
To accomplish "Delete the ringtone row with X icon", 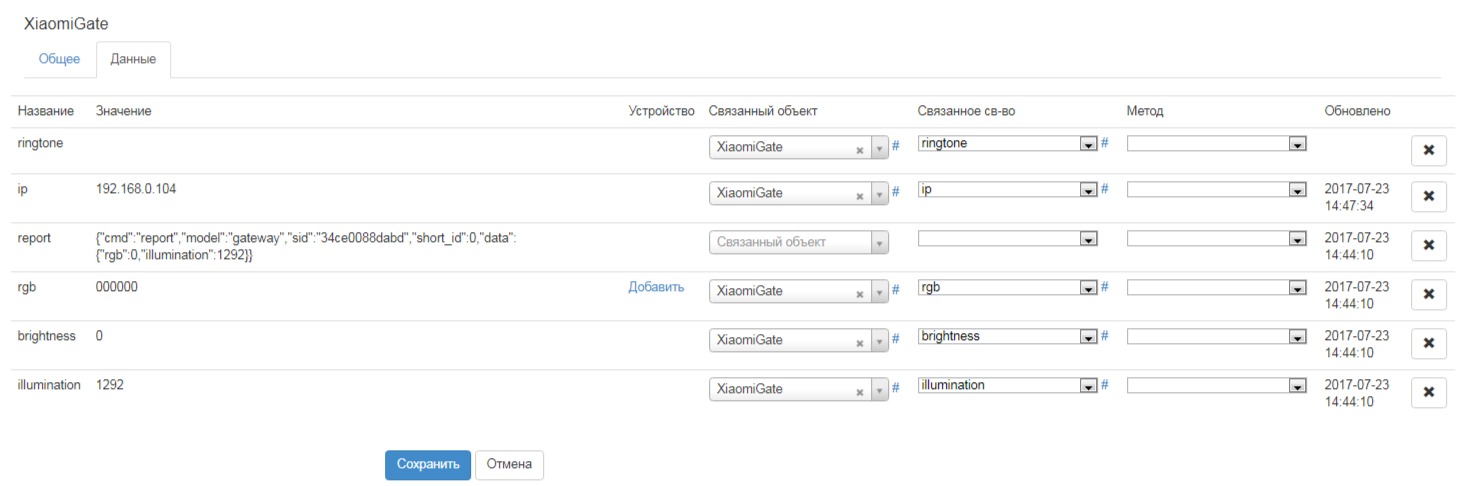I will [1428, 150].
